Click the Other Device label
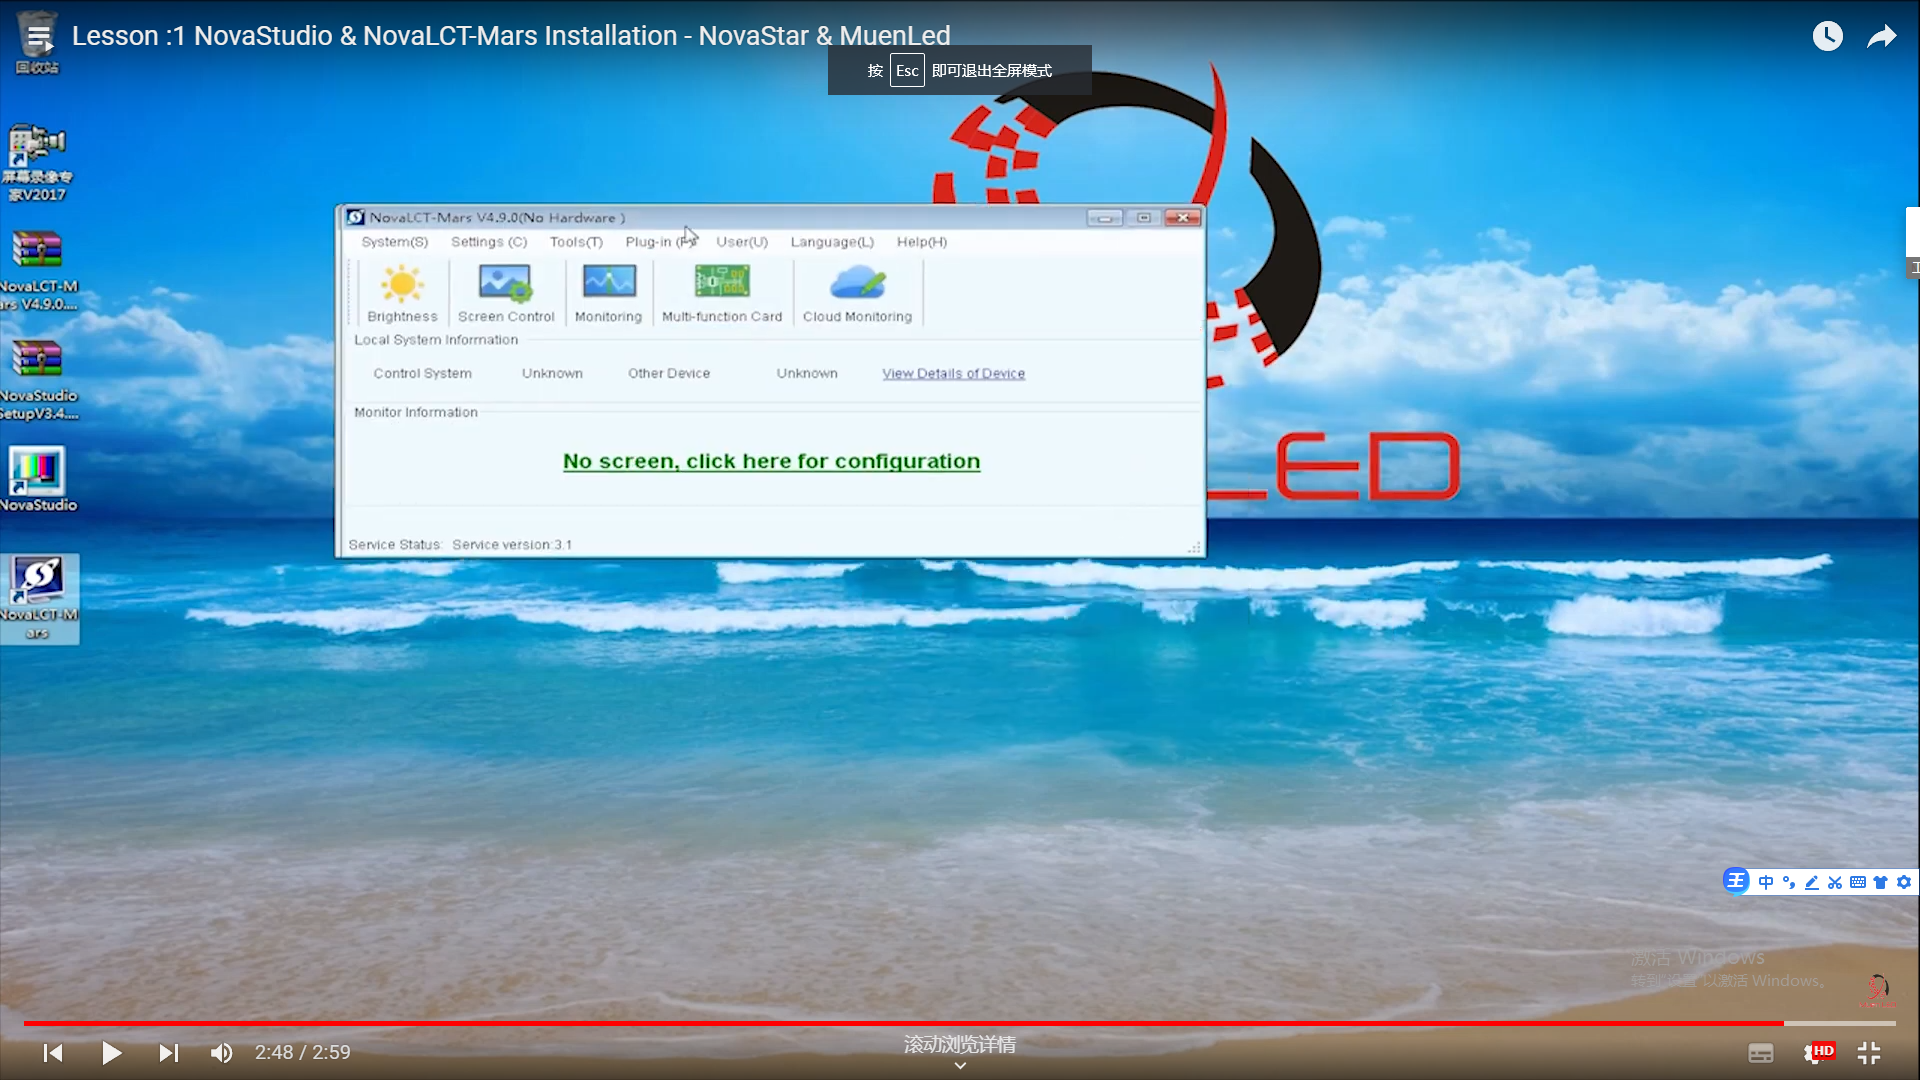The image size is (1920, 1080). pos(669,373)
